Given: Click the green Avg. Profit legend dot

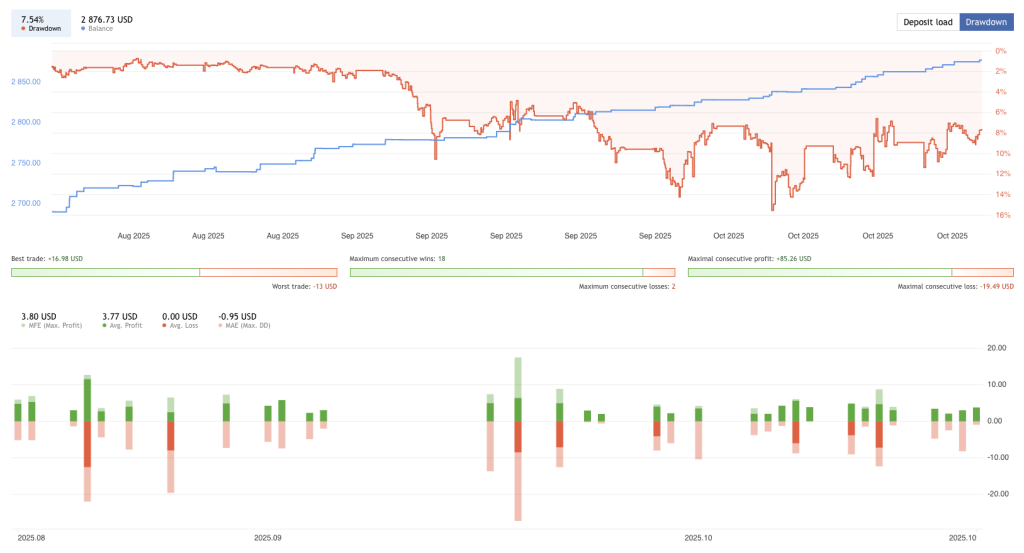Looking at the screenshot, I should point(104,326).
